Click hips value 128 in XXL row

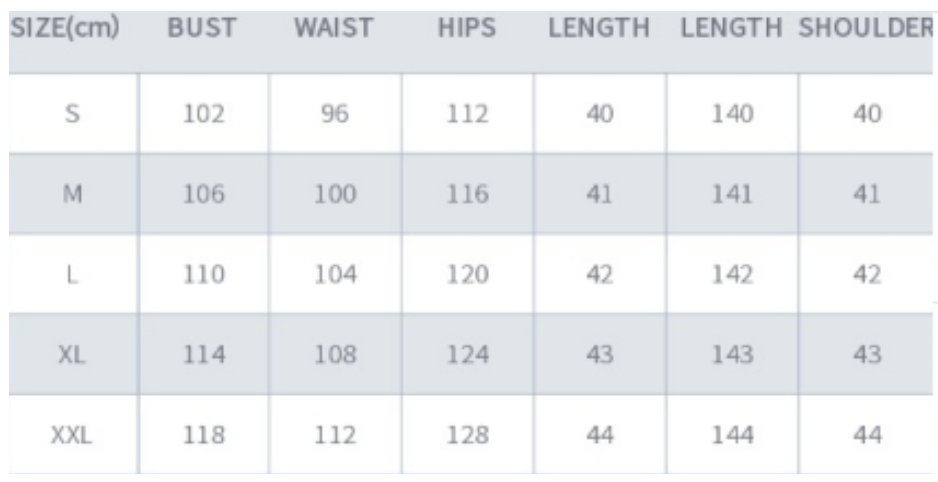coord(468,436)
